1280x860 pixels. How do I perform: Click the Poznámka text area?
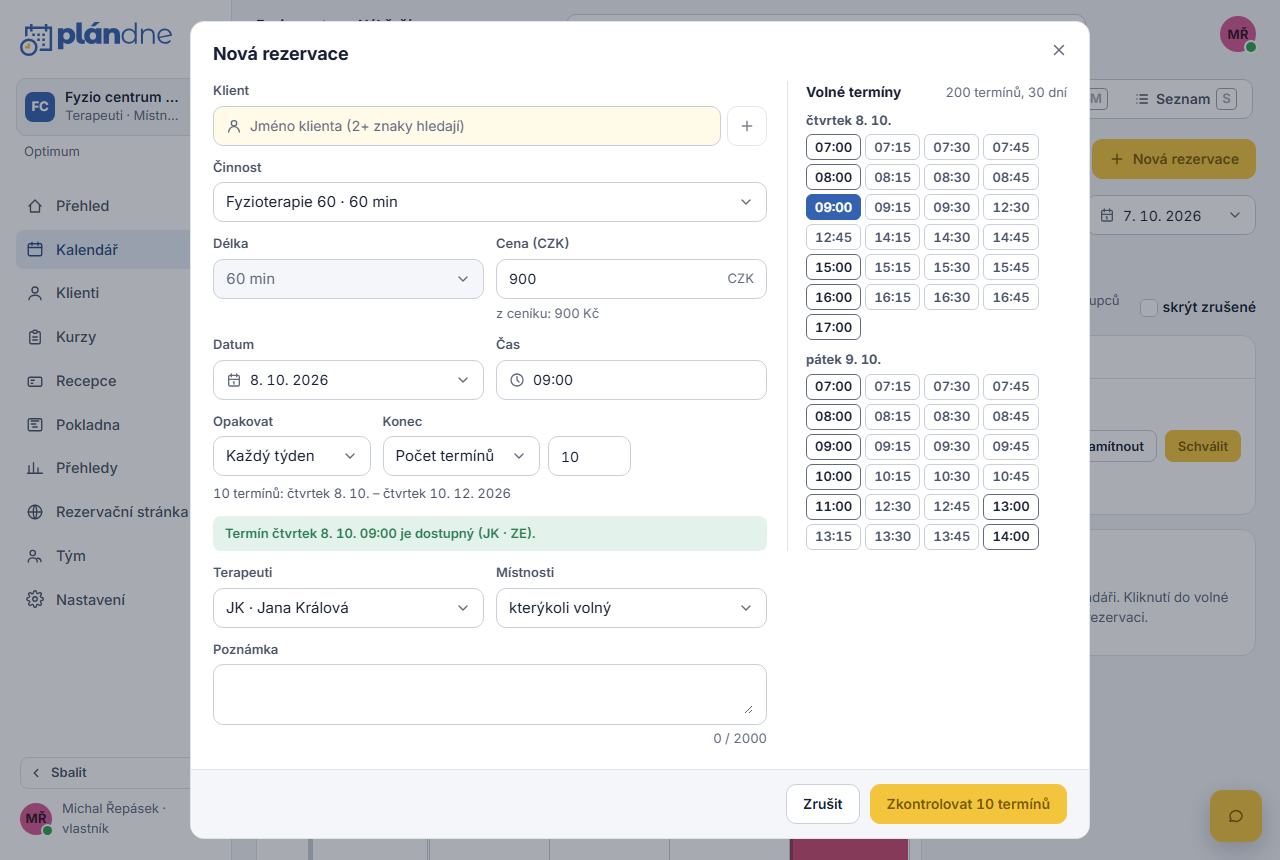point(490,694)
